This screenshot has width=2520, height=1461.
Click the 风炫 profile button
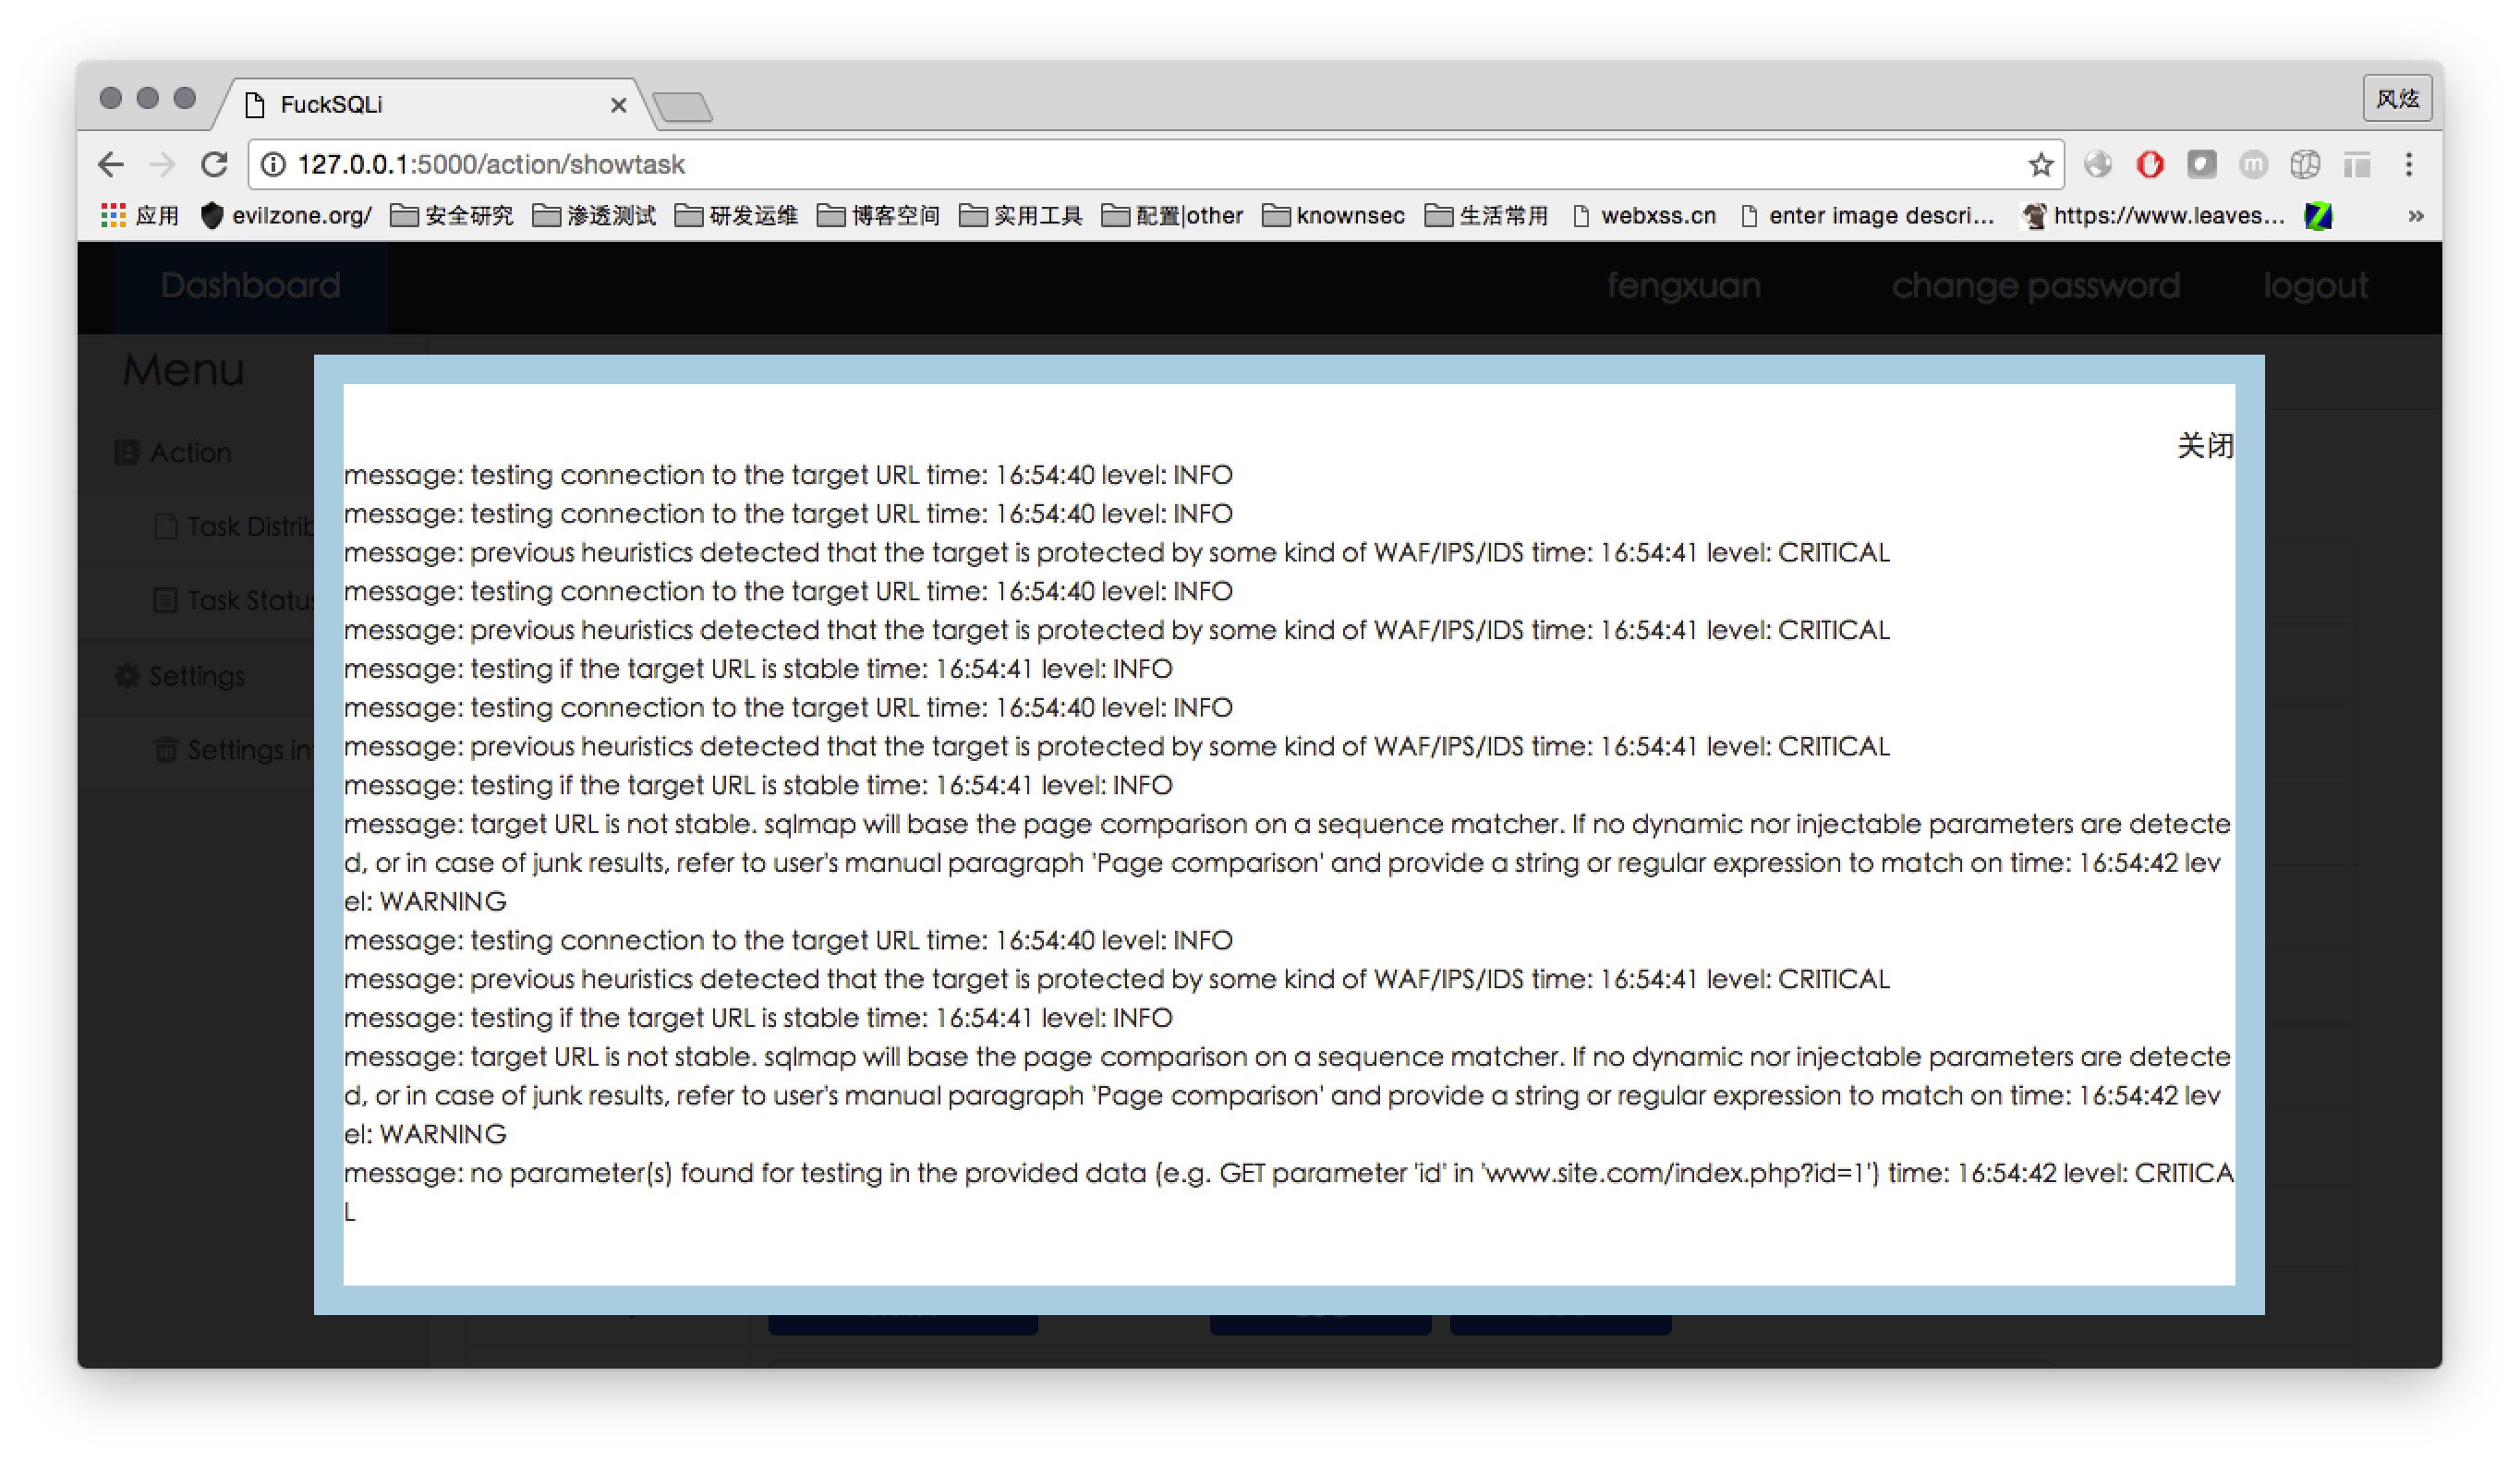point(2396,99)
